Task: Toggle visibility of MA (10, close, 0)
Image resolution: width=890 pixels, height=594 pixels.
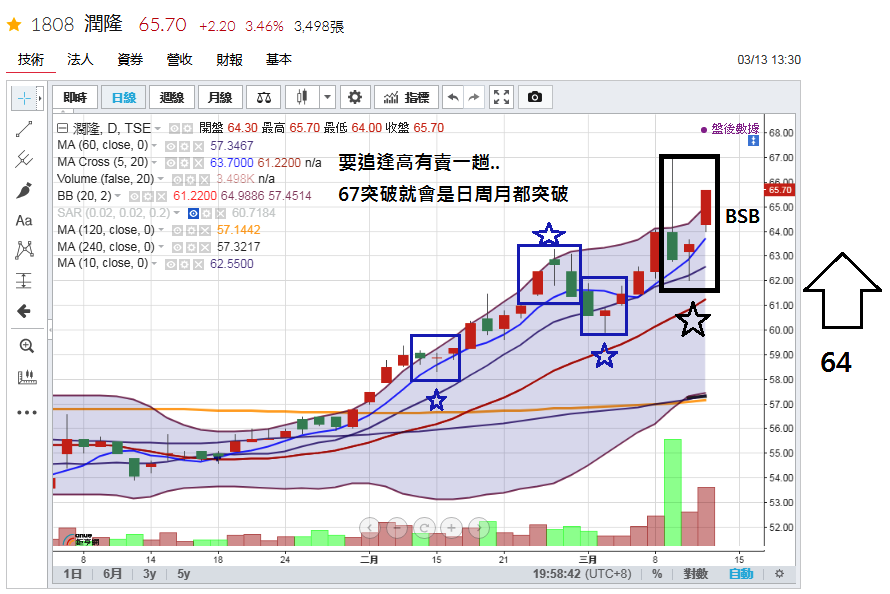Action: pyautogui.click(x=170, y=264)
